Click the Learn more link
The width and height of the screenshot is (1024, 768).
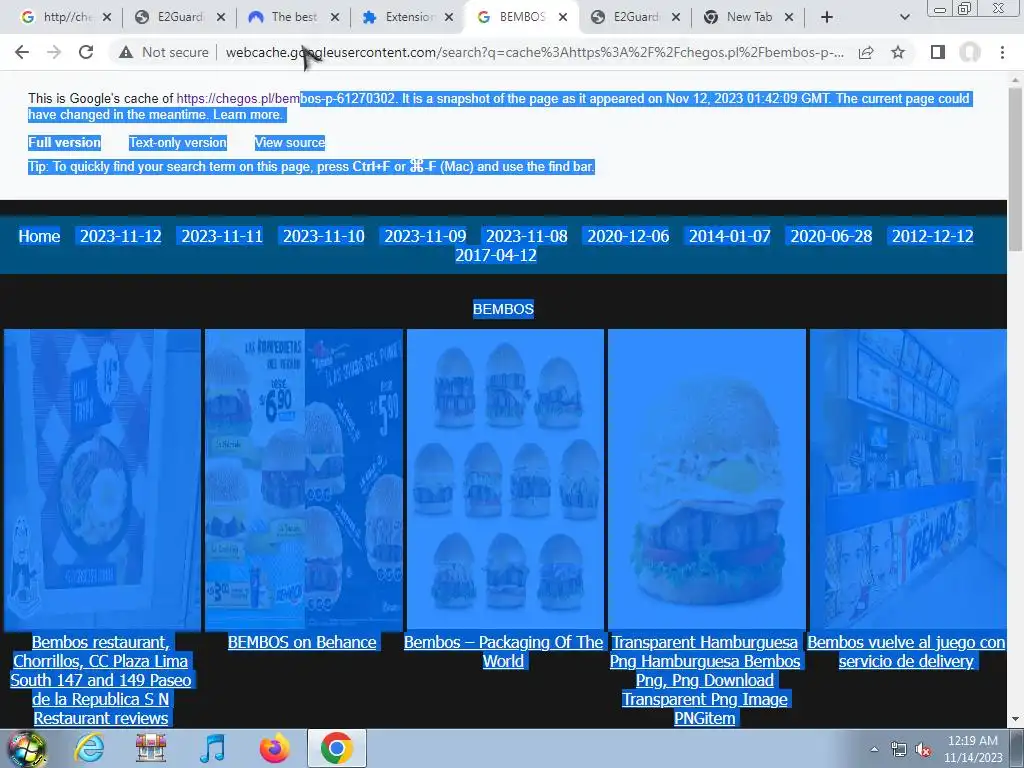(x=247, y=115)
